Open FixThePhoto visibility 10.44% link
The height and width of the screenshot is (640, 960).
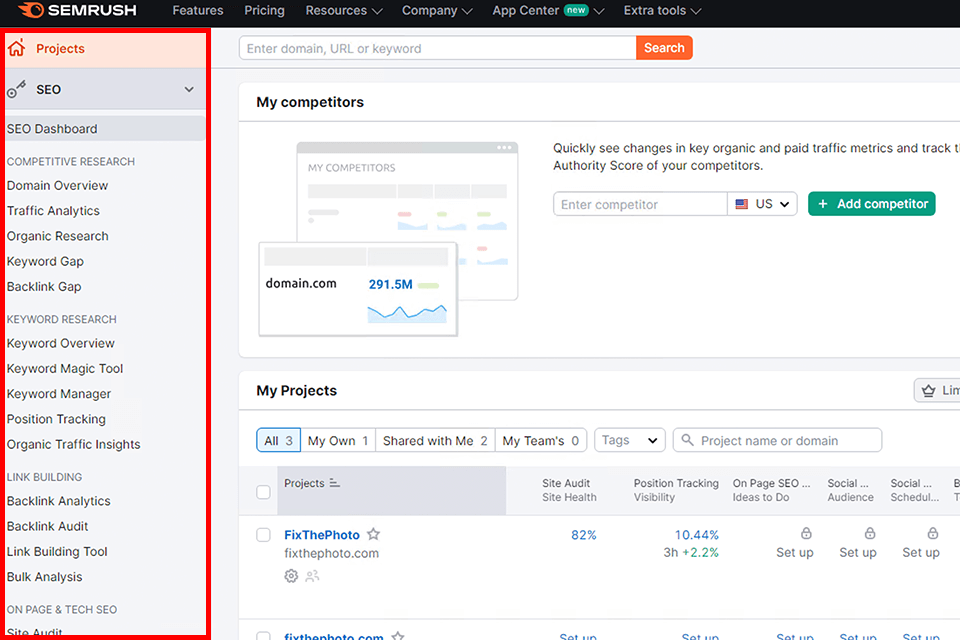(697, 535)
